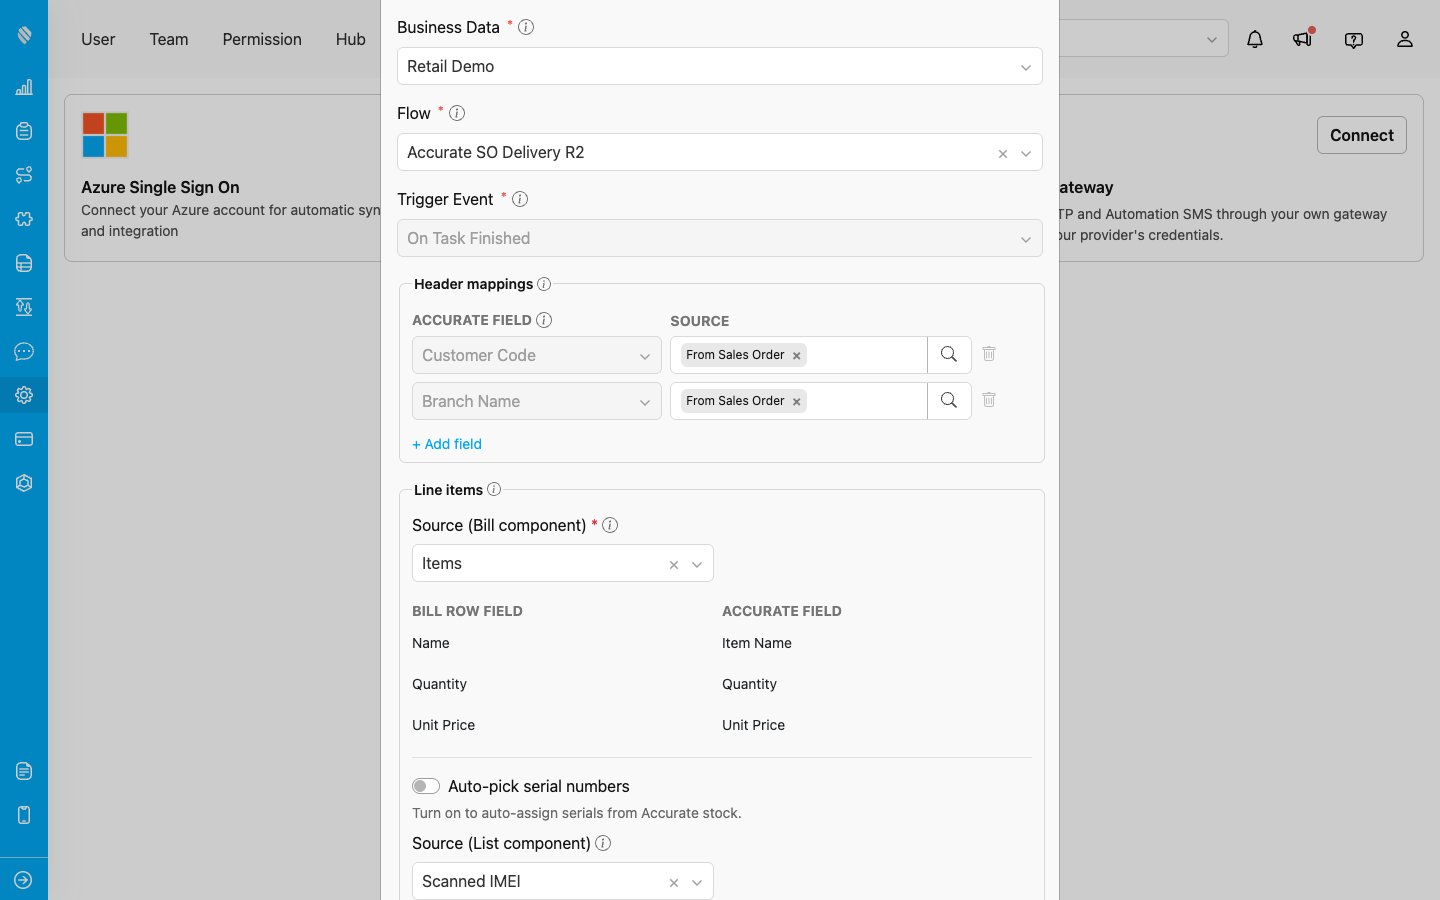1440x900 pixels.
Task: Click the Azure Single Sign On logo
Action: click(x=105, y=135)
